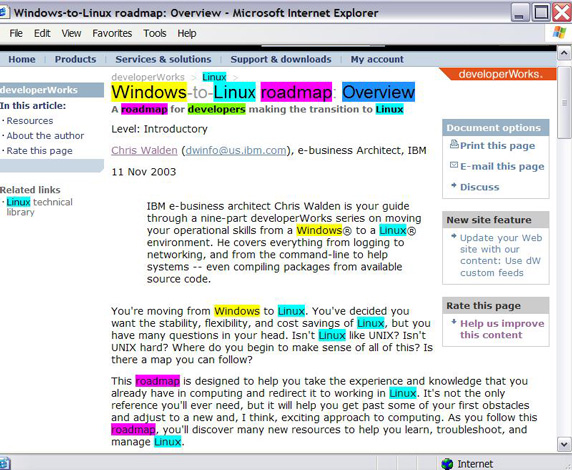Click the Windows-to-Linux roadmap: Overview heading

263,92
